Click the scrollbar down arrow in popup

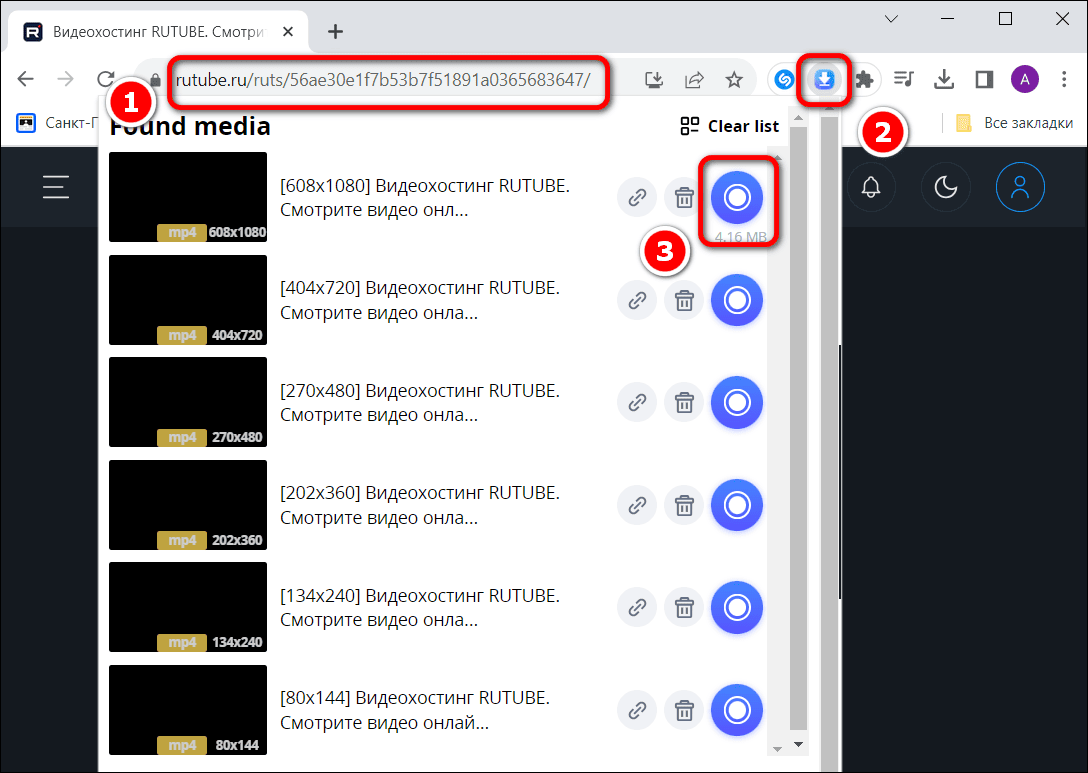[799, 745]
